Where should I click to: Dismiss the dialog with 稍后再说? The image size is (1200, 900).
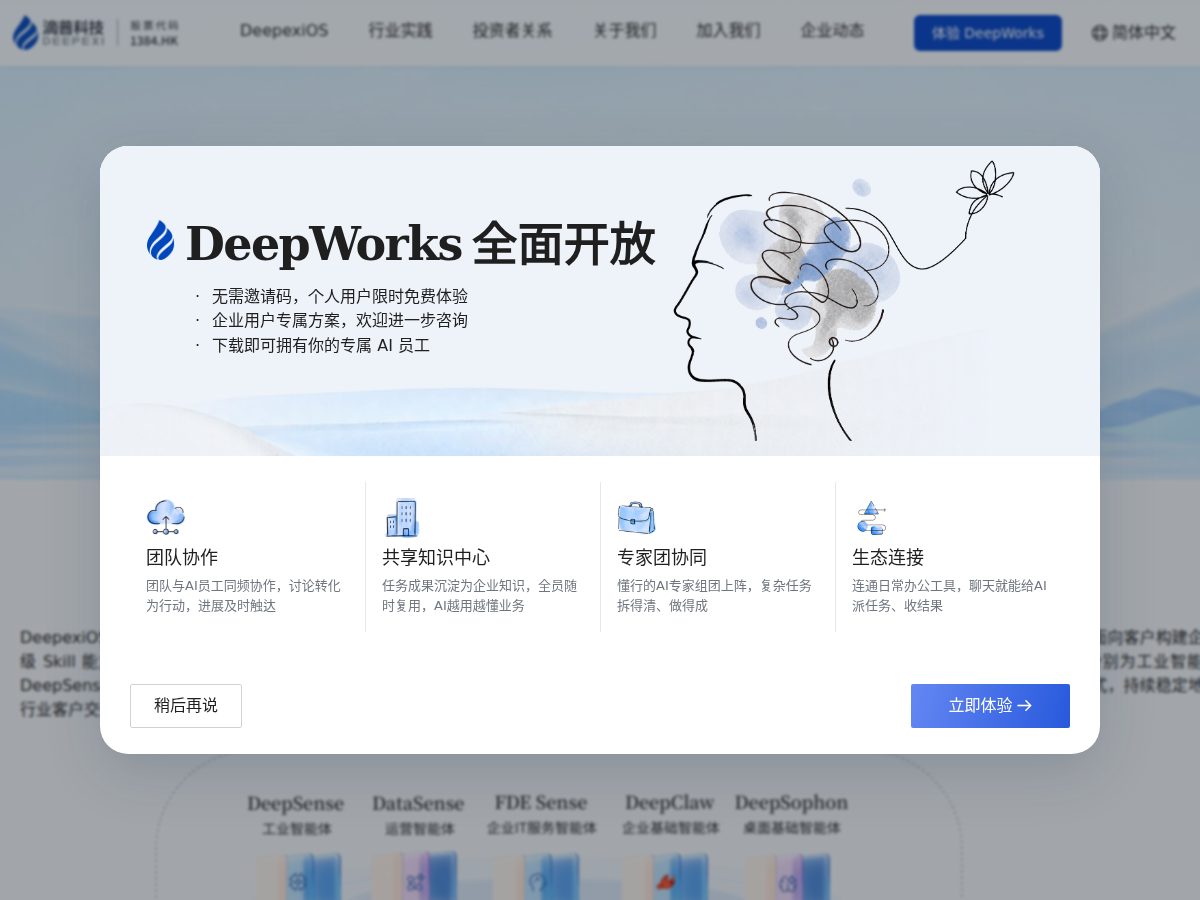coord(186,706)
